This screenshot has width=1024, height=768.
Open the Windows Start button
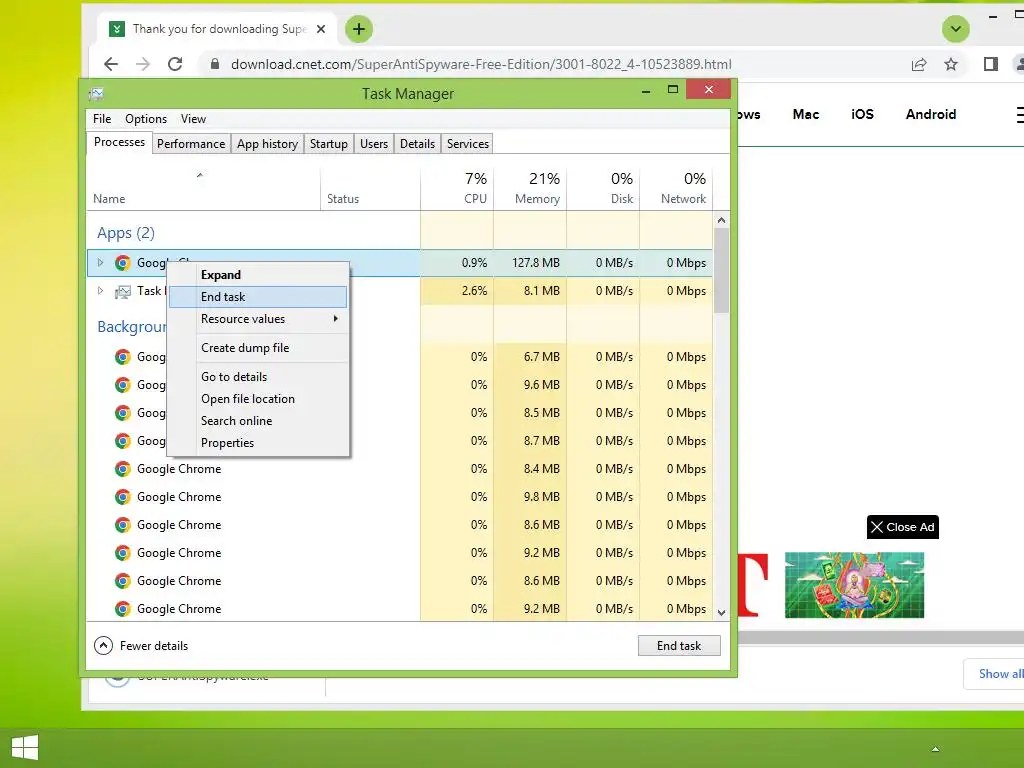click(25, 748)
